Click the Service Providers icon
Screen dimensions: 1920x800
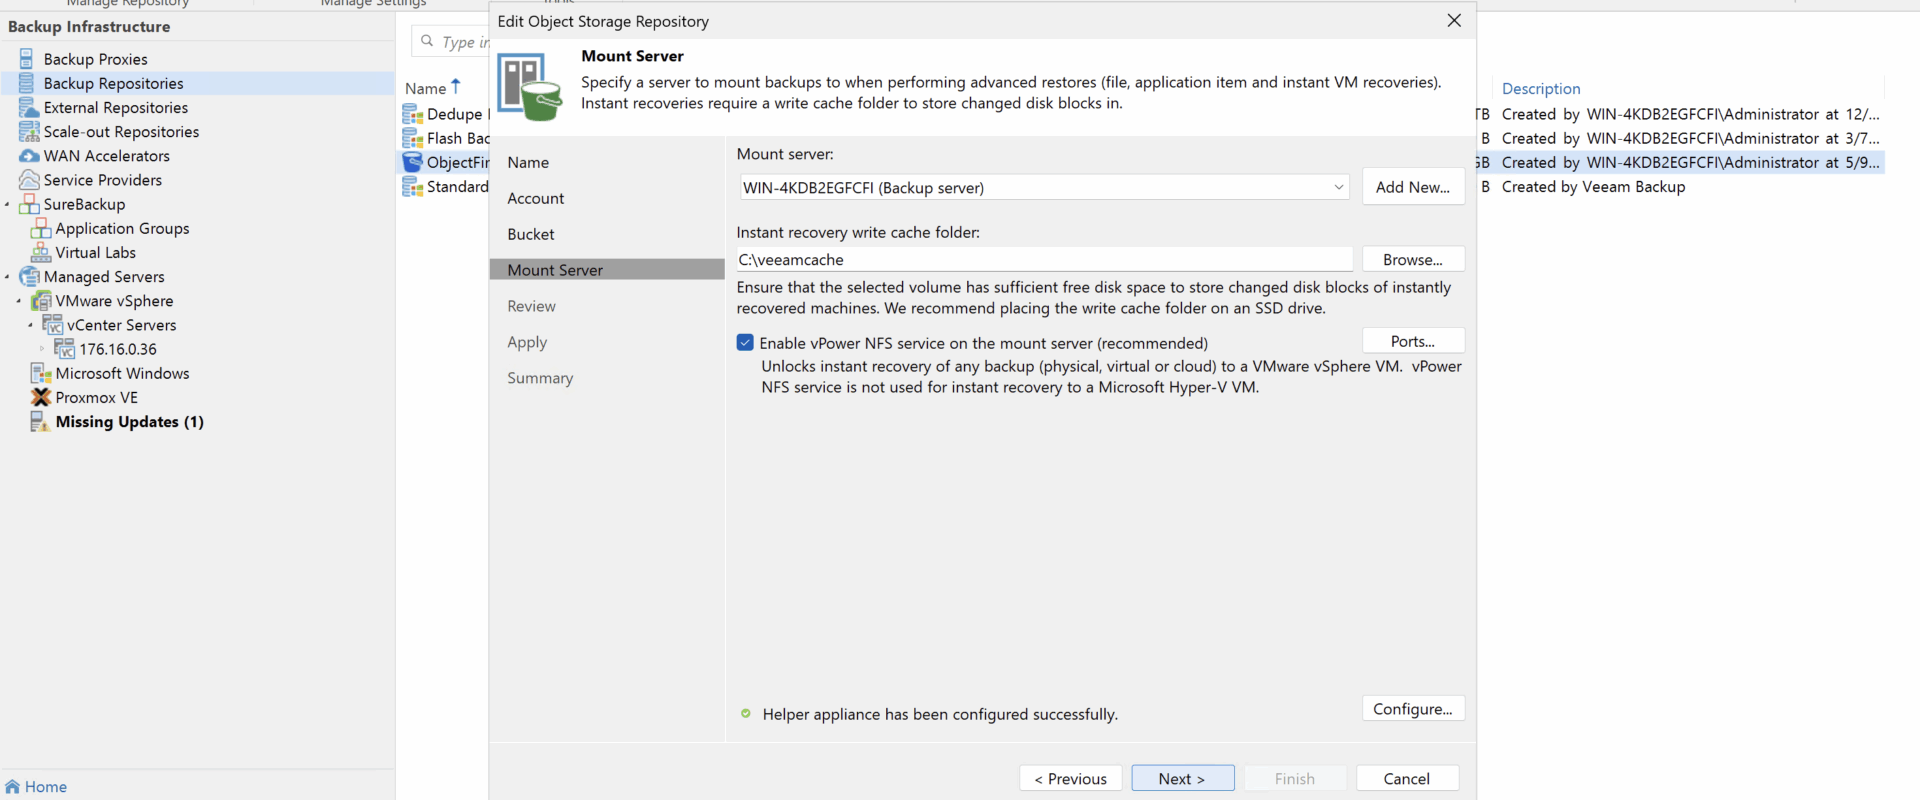(x=29, y=180)
